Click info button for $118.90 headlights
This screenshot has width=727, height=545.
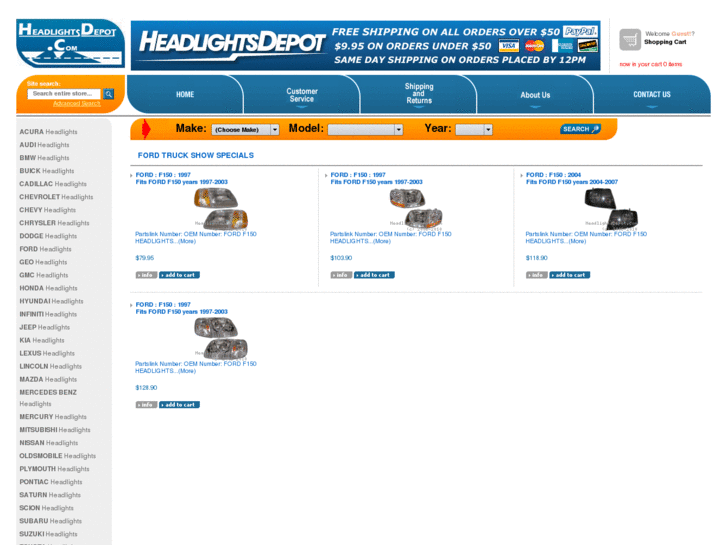(537, 275)
